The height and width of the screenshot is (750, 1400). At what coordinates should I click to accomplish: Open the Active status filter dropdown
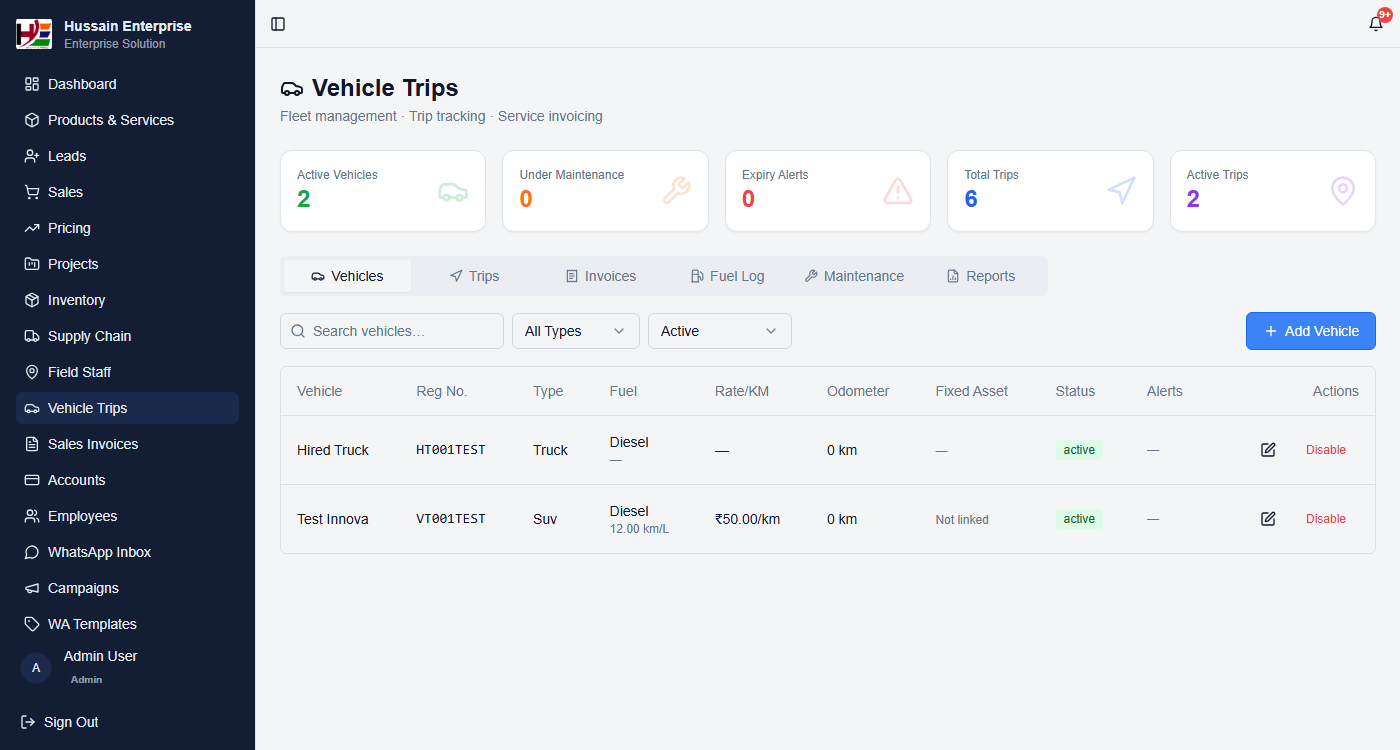pyautogui.click(x=720, y=331)
